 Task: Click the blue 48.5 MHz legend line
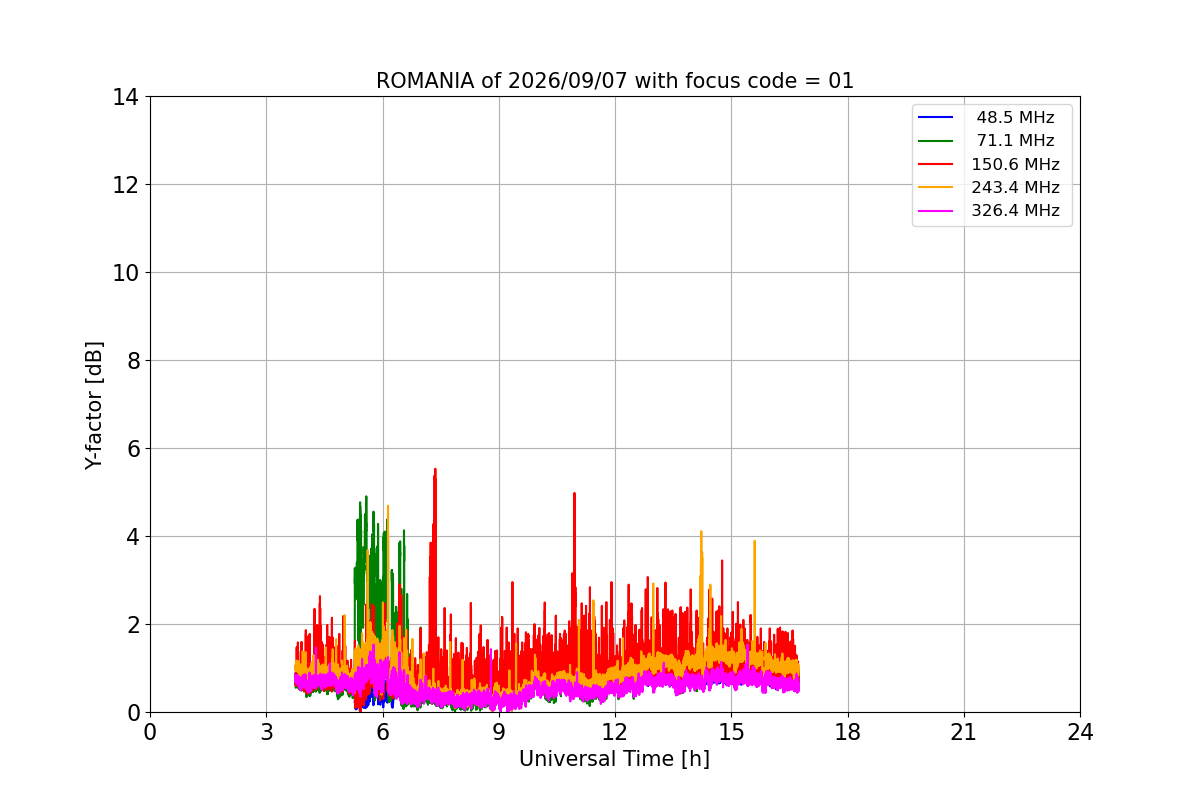coord(936,118)
